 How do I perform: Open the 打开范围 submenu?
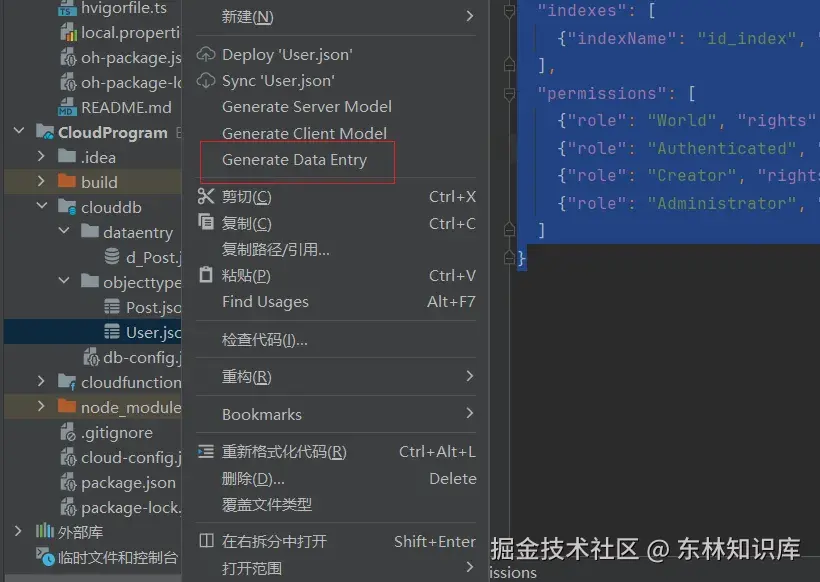(x=336, y=568)
